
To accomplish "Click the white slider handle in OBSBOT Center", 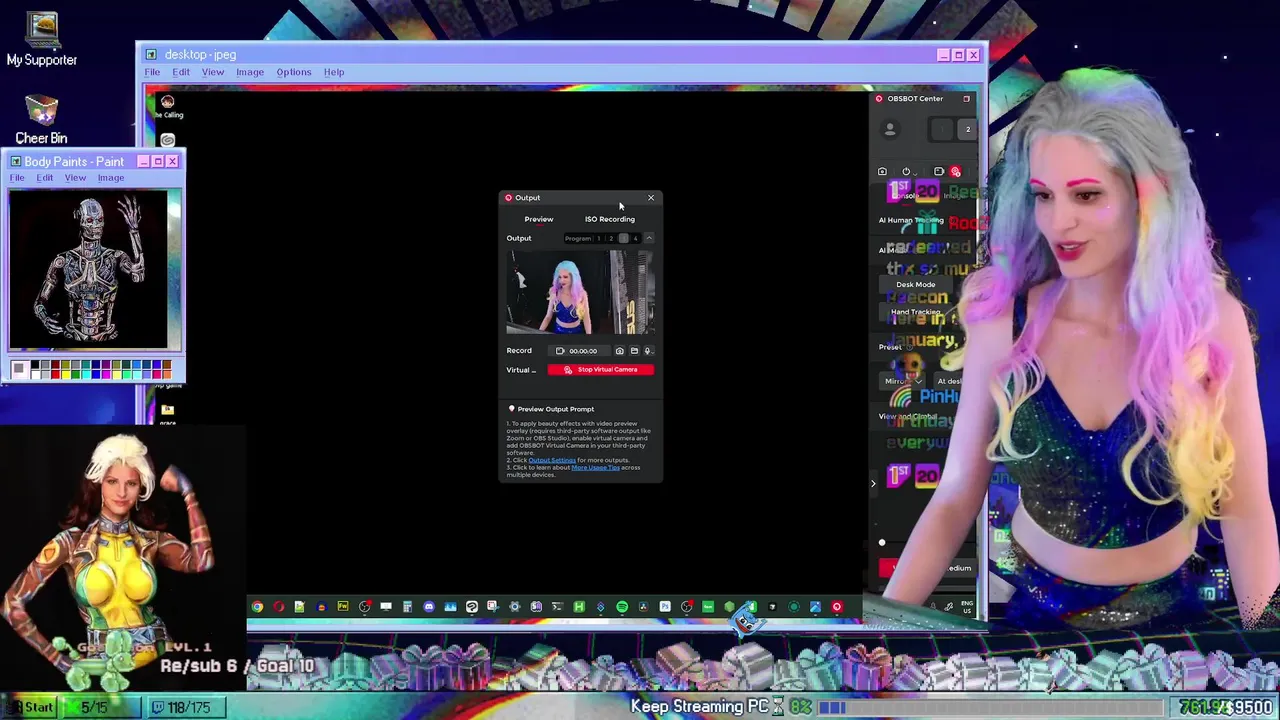I will point(882,543).
